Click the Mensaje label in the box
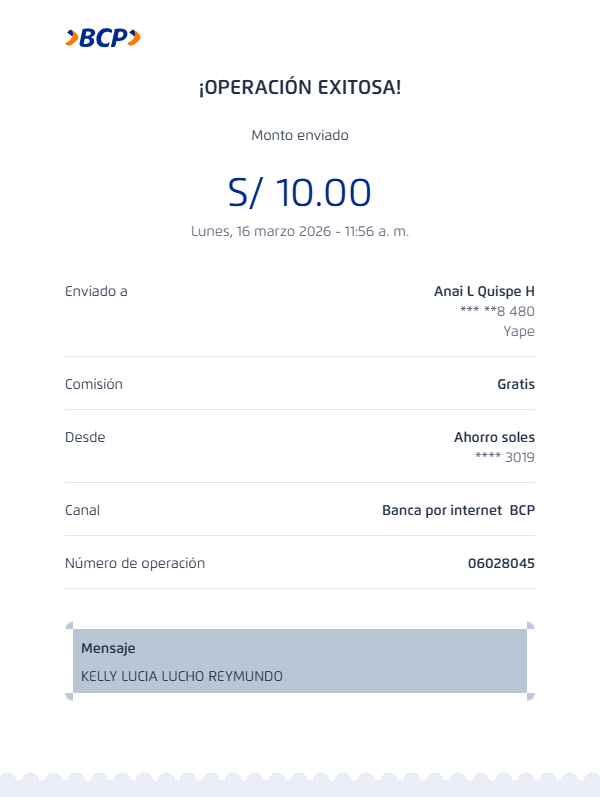 [108, 648]
